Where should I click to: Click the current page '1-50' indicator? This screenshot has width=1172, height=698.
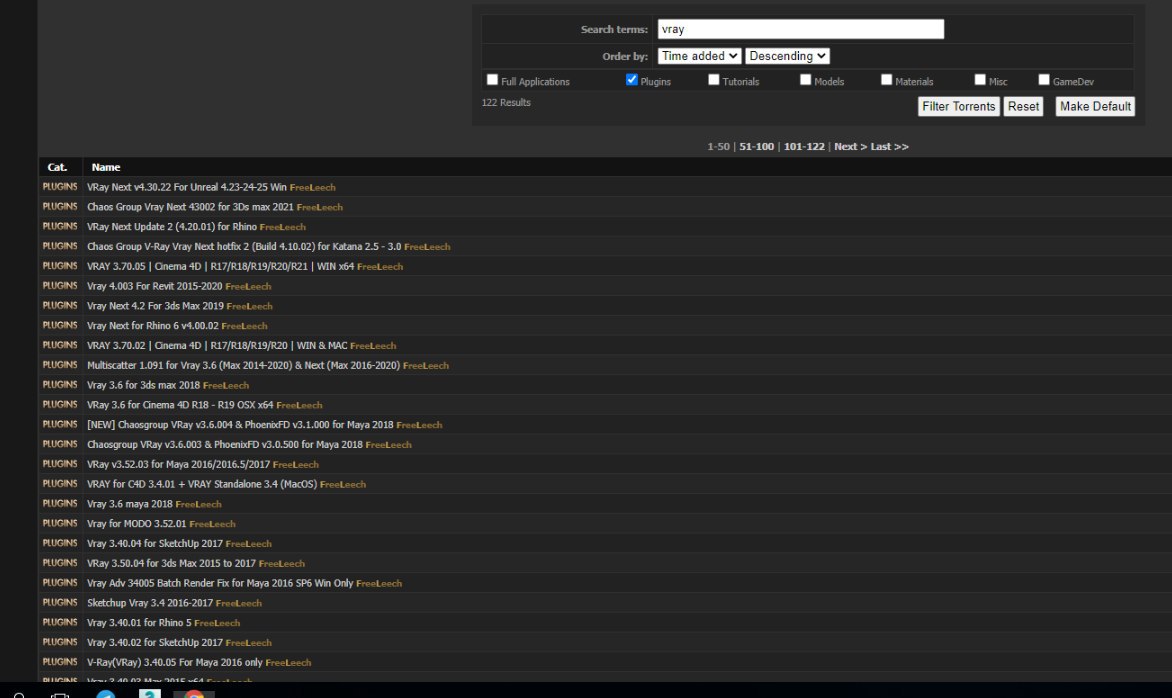coord(718,146)
